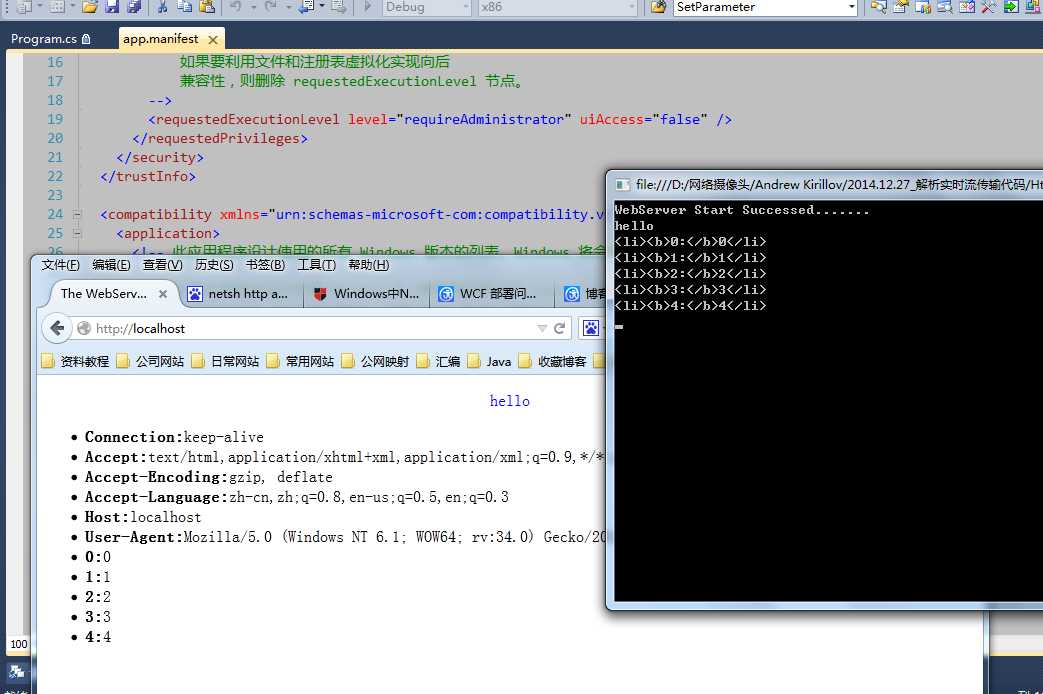Open the 收藏博客 bookmark folder
Screen dimensions: 1043x694
(554, 361)
